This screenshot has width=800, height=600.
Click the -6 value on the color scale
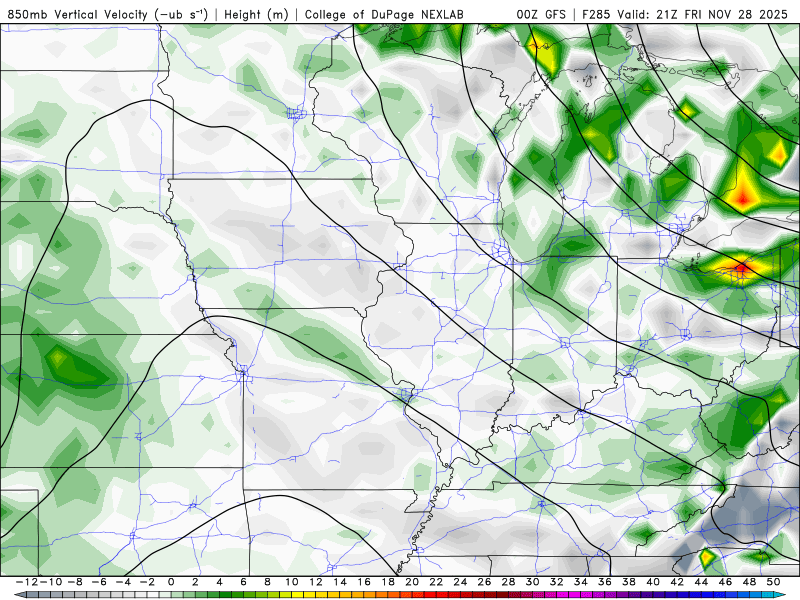98,582
